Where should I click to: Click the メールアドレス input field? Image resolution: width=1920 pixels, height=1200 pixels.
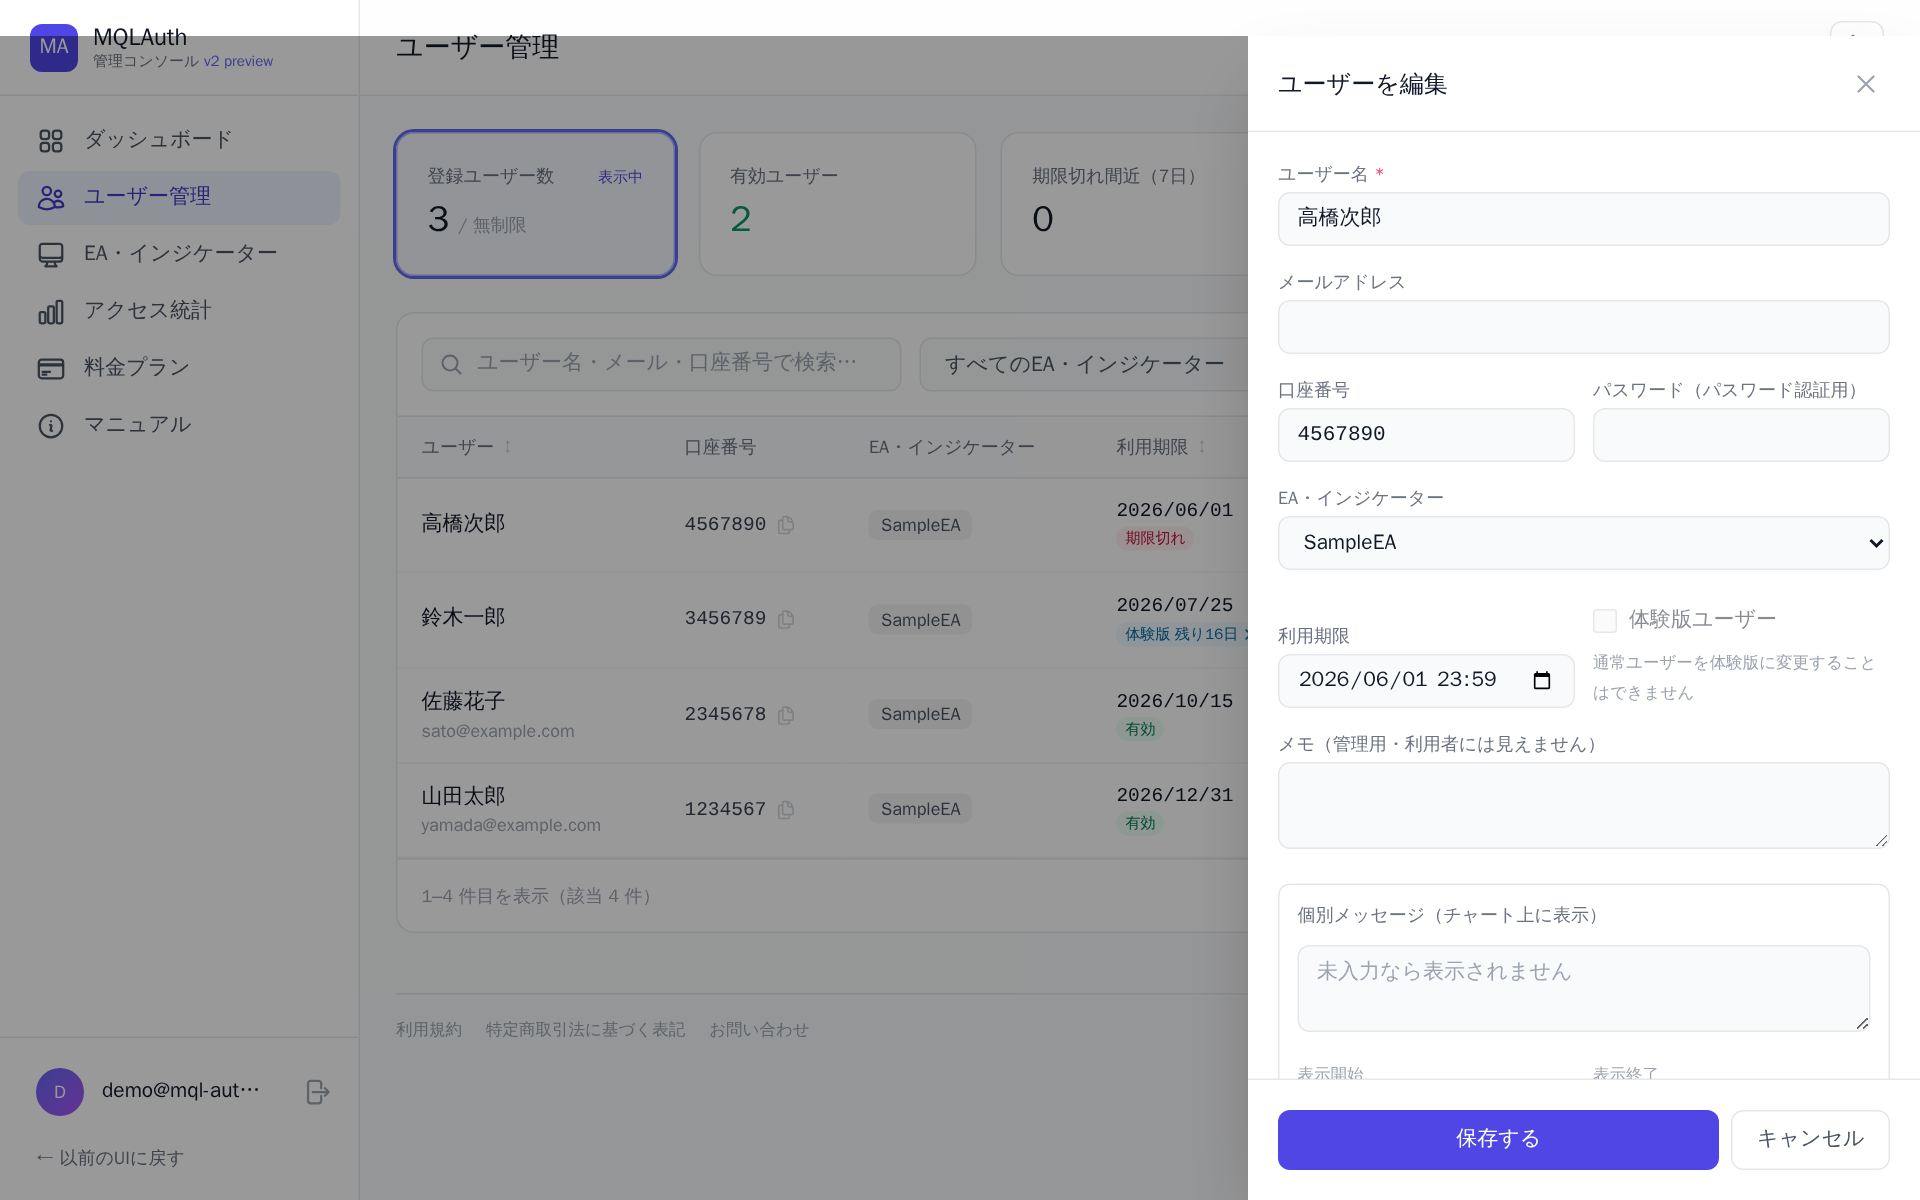(1583, 326)
